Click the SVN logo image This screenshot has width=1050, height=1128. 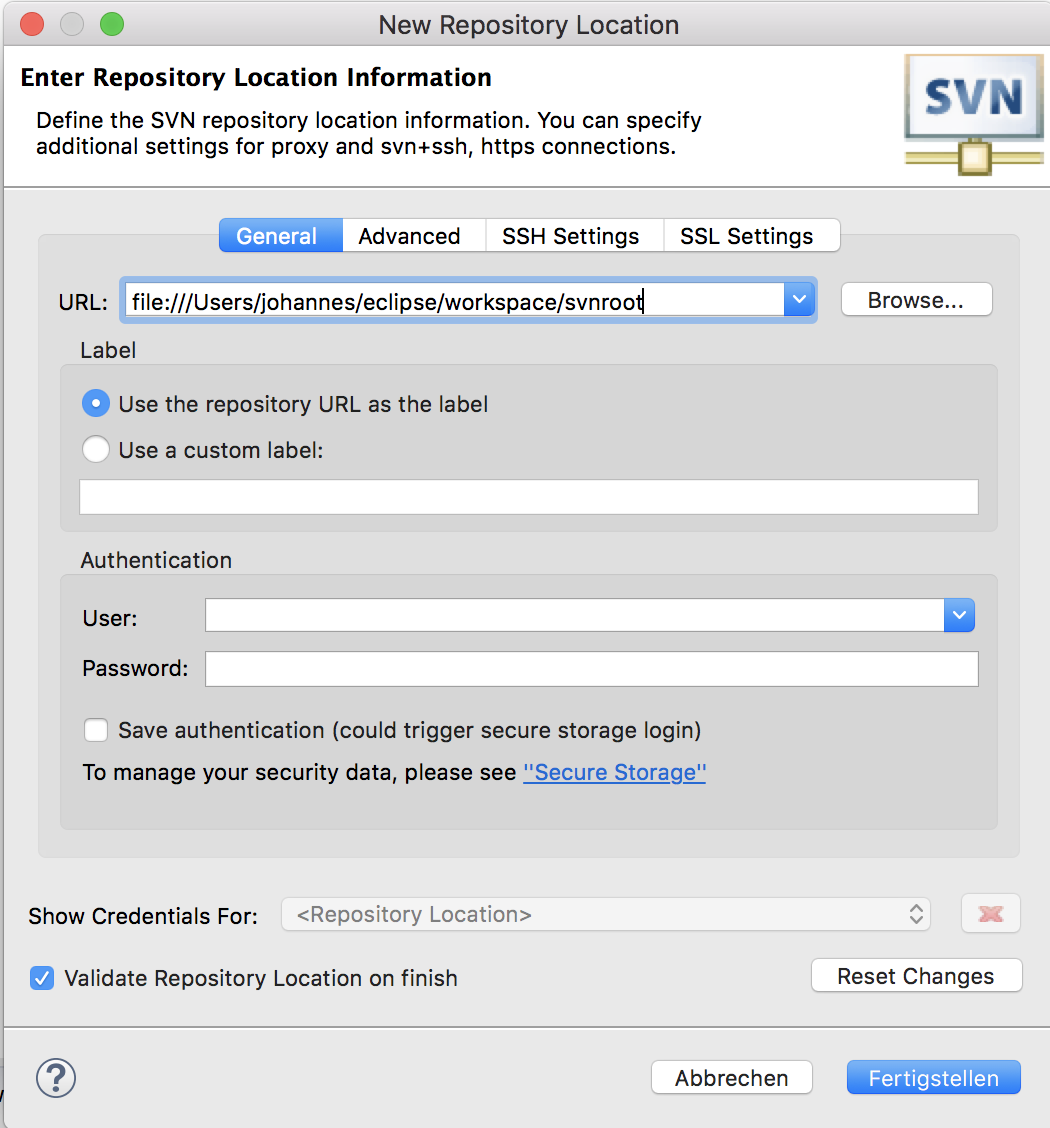coord(974,114)
